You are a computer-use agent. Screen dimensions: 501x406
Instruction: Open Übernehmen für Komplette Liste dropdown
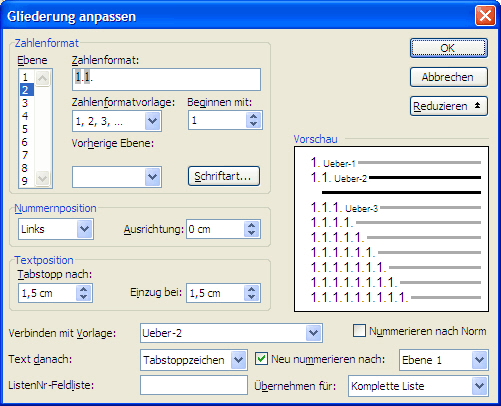(479, 386)
